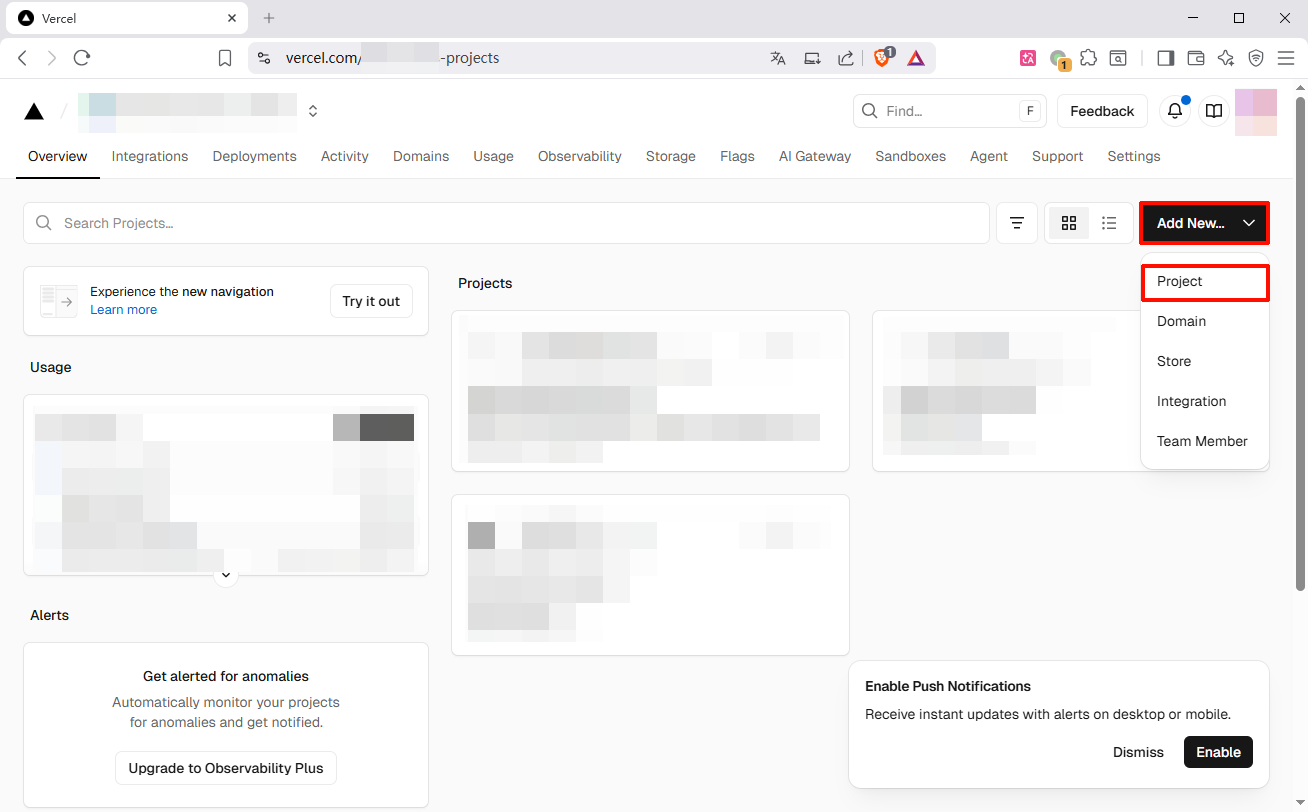Open the documentation book icon
Viewport: 1308px width, 812px height.
tap(1213, 111)
